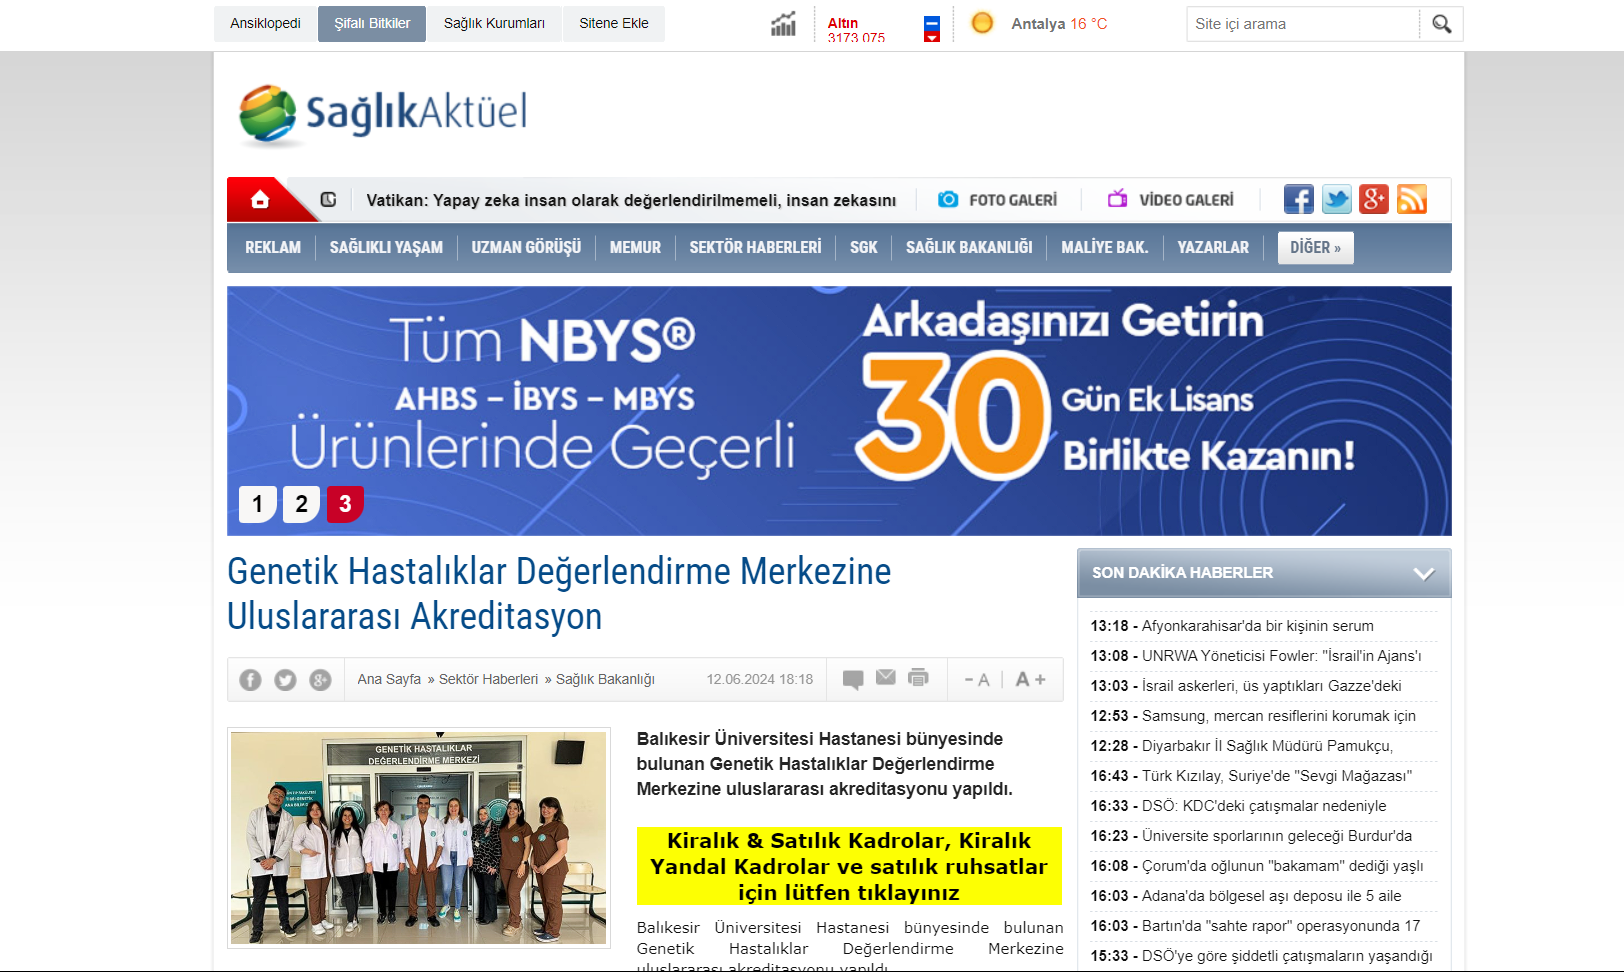Open the MALİYE BAK. menu item
1624x972 pixels.
pyautogui.click(x=1105, y=248)
